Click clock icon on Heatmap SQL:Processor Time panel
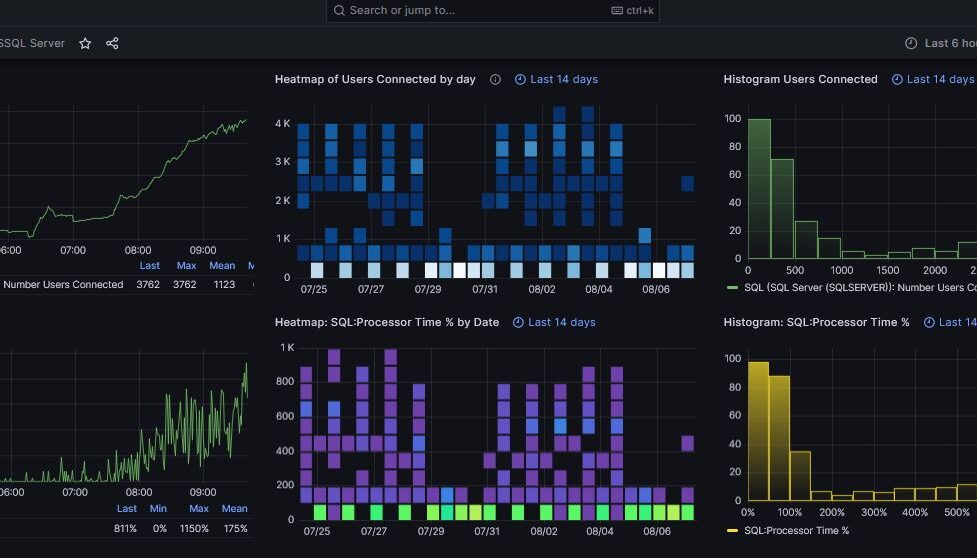Image resolution: width=977 pixels, height=558 pixels. coord(518,322)
